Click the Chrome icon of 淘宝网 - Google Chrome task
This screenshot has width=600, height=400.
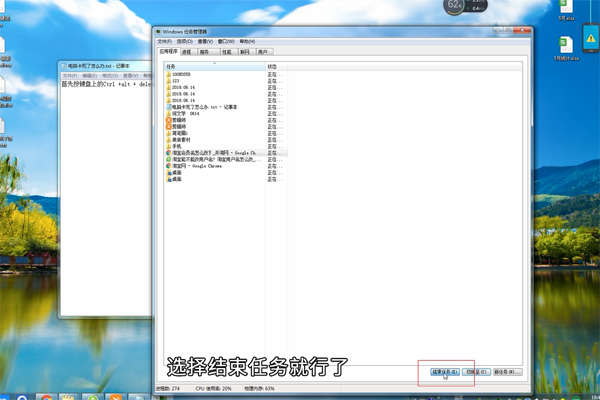(168, 166)
